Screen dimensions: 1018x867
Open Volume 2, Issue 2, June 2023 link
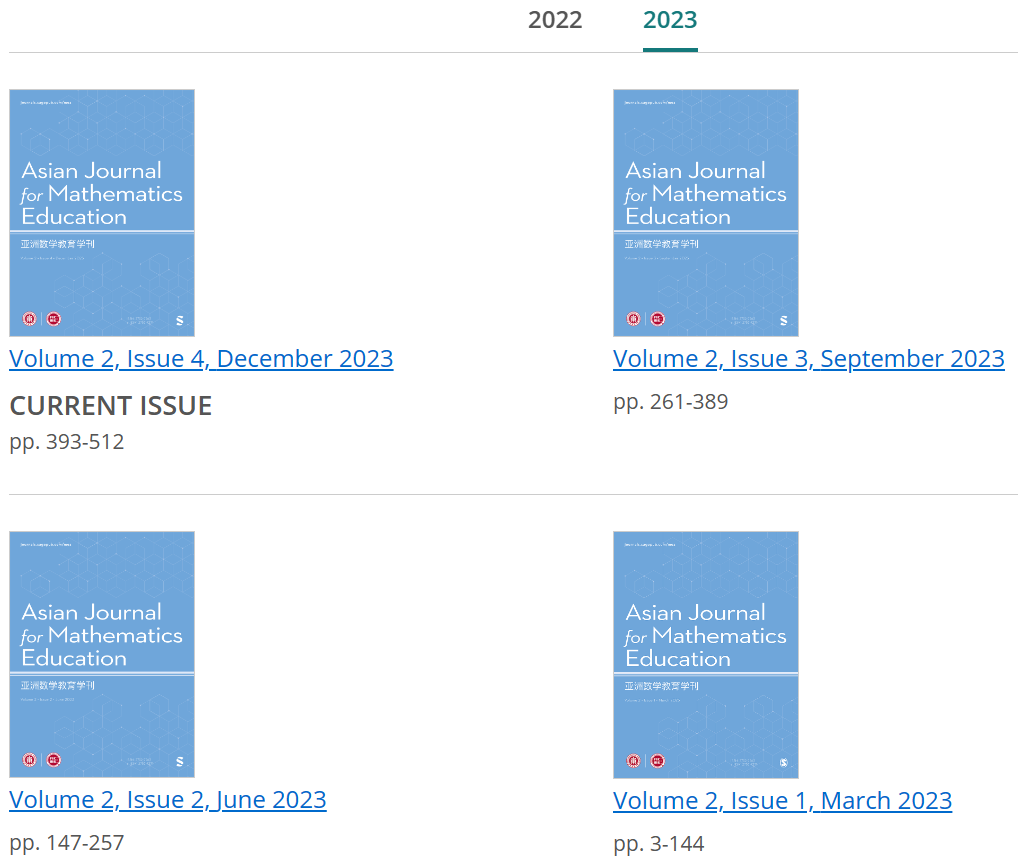click(168, 799)
